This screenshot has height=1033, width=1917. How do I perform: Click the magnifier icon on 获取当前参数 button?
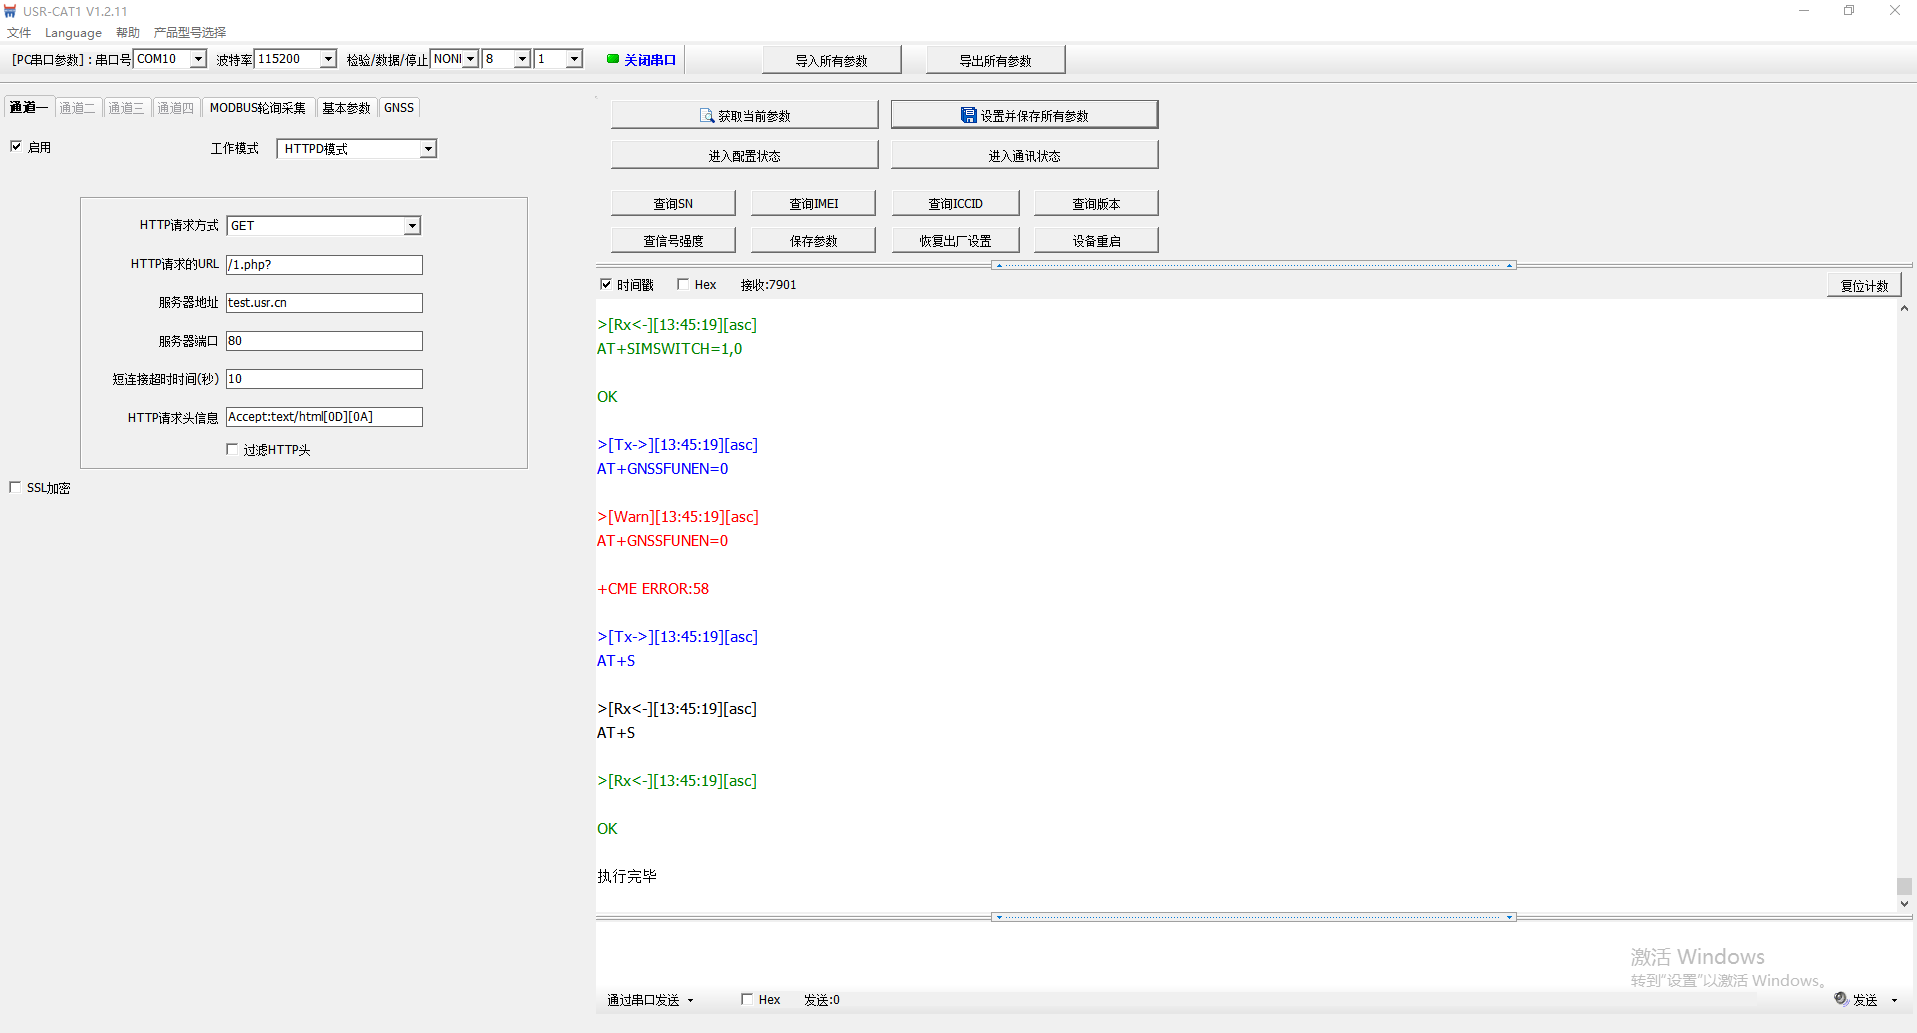pyautogui.click(x=706, y=116)
